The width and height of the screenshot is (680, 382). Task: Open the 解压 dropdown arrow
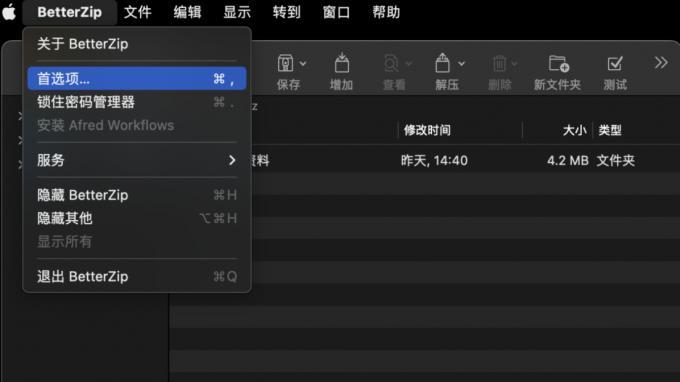(x=461, y=64)
